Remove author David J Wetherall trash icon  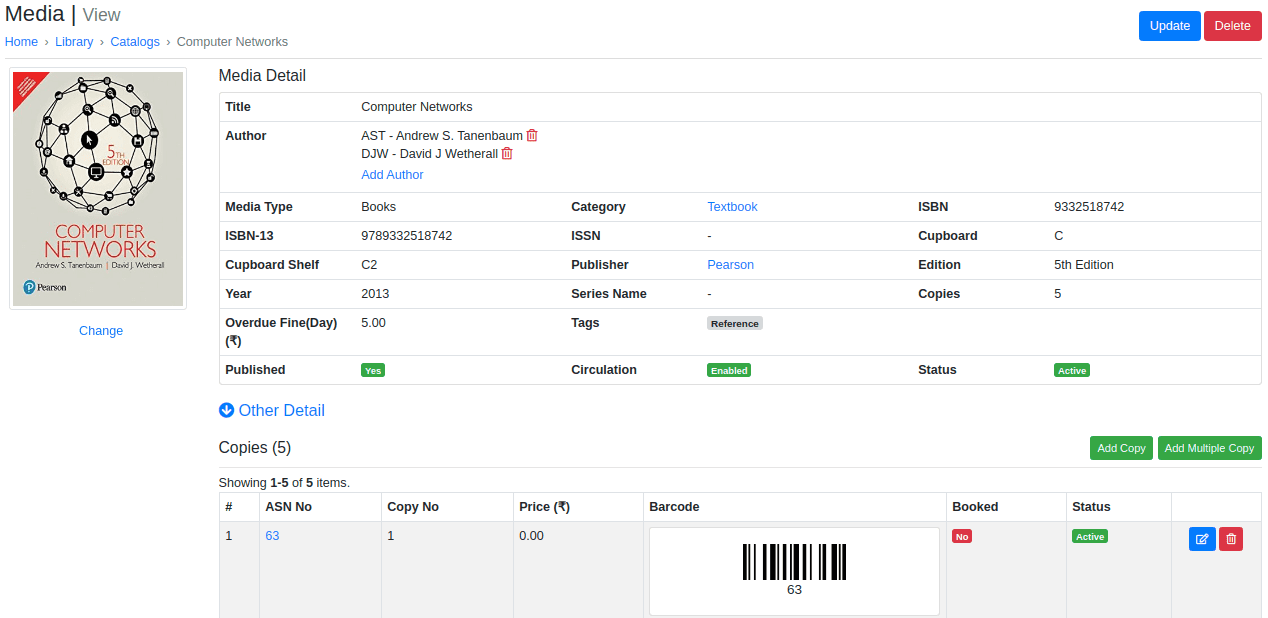point(507,154)
